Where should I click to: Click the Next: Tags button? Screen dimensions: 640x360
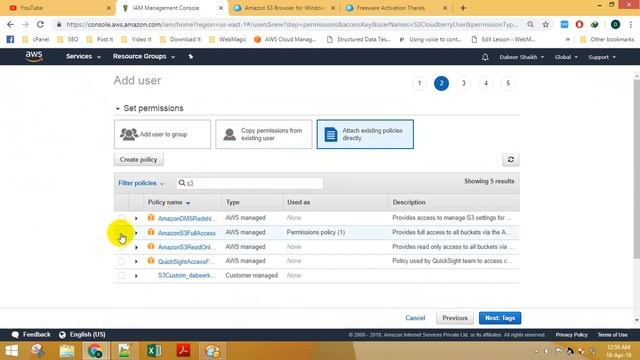(500, 318)
